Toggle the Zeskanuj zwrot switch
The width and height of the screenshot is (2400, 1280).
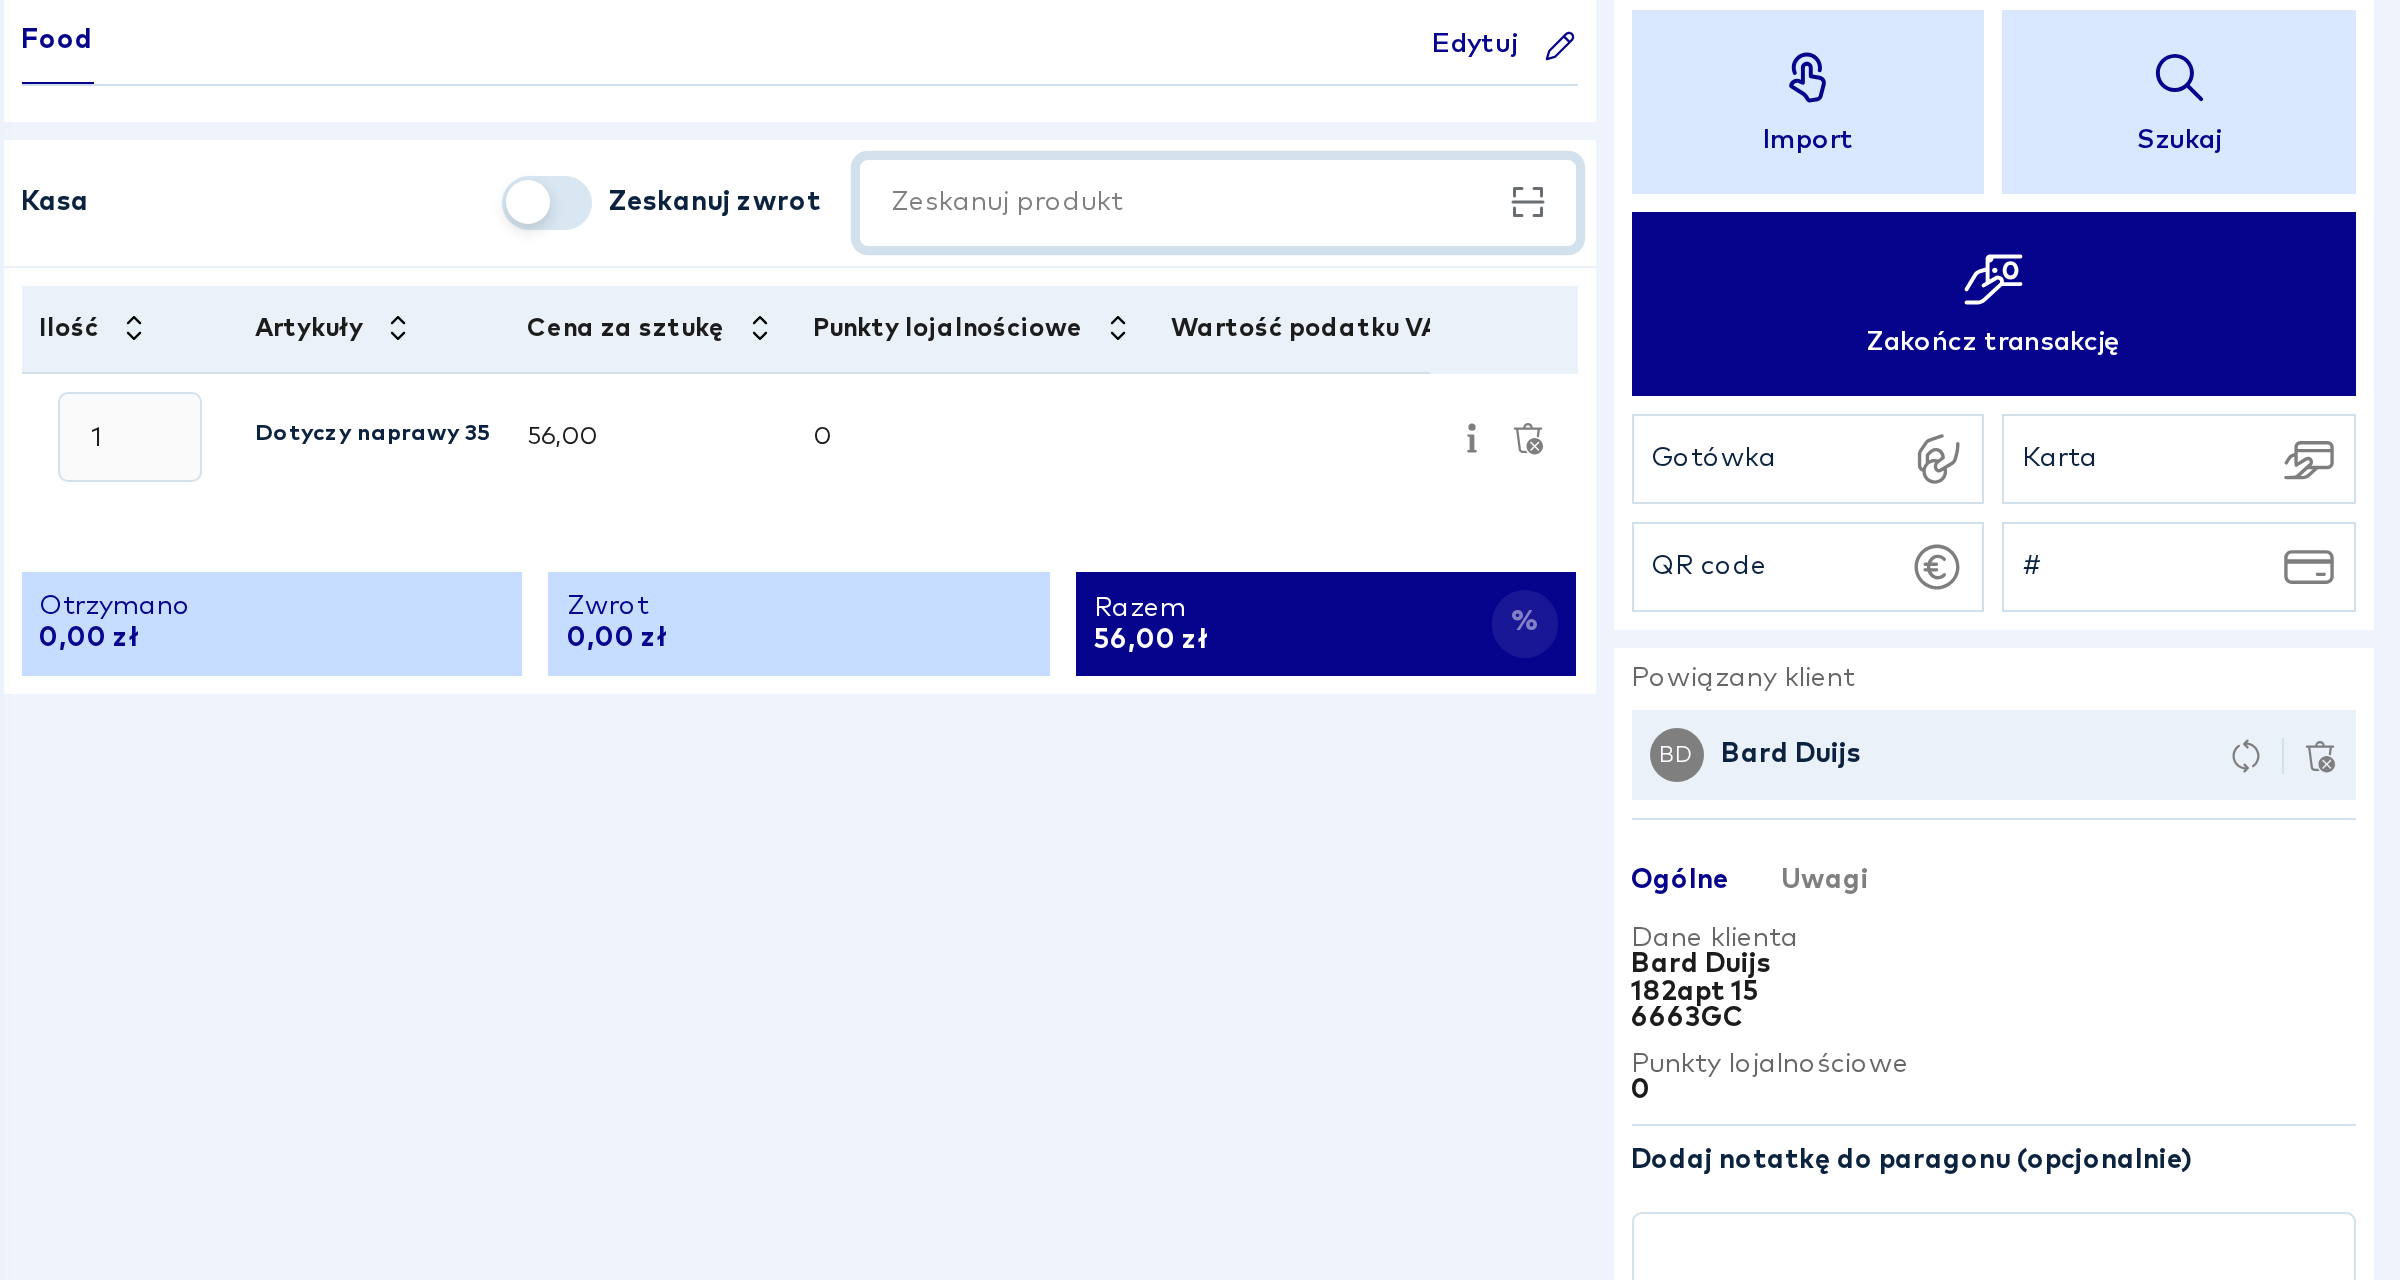coord(546,203)
